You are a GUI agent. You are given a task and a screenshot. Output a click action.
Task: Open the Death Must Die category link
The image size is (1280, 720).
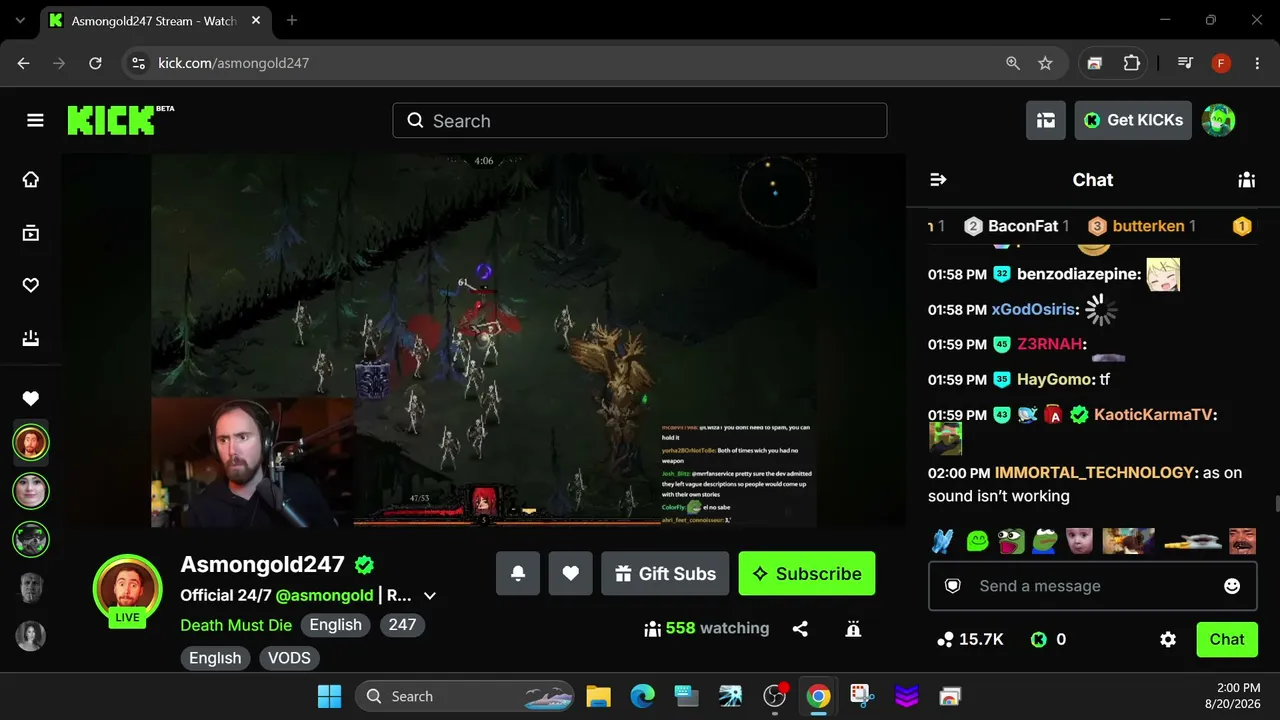[236, 625]
